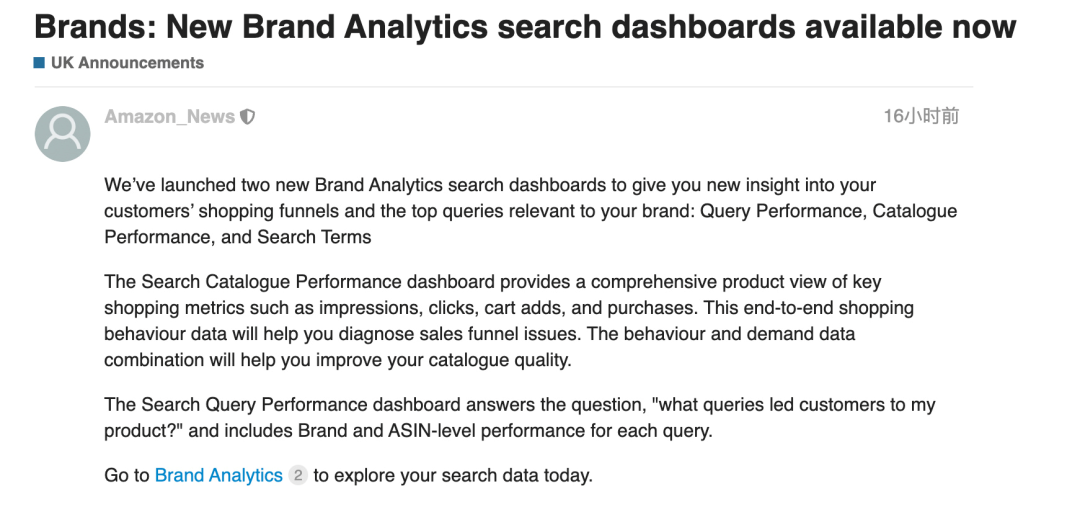Viewport: 1080px width, 520px height.
Task: Open the Amazon_News avatar
Action: (x=62, y=133)
